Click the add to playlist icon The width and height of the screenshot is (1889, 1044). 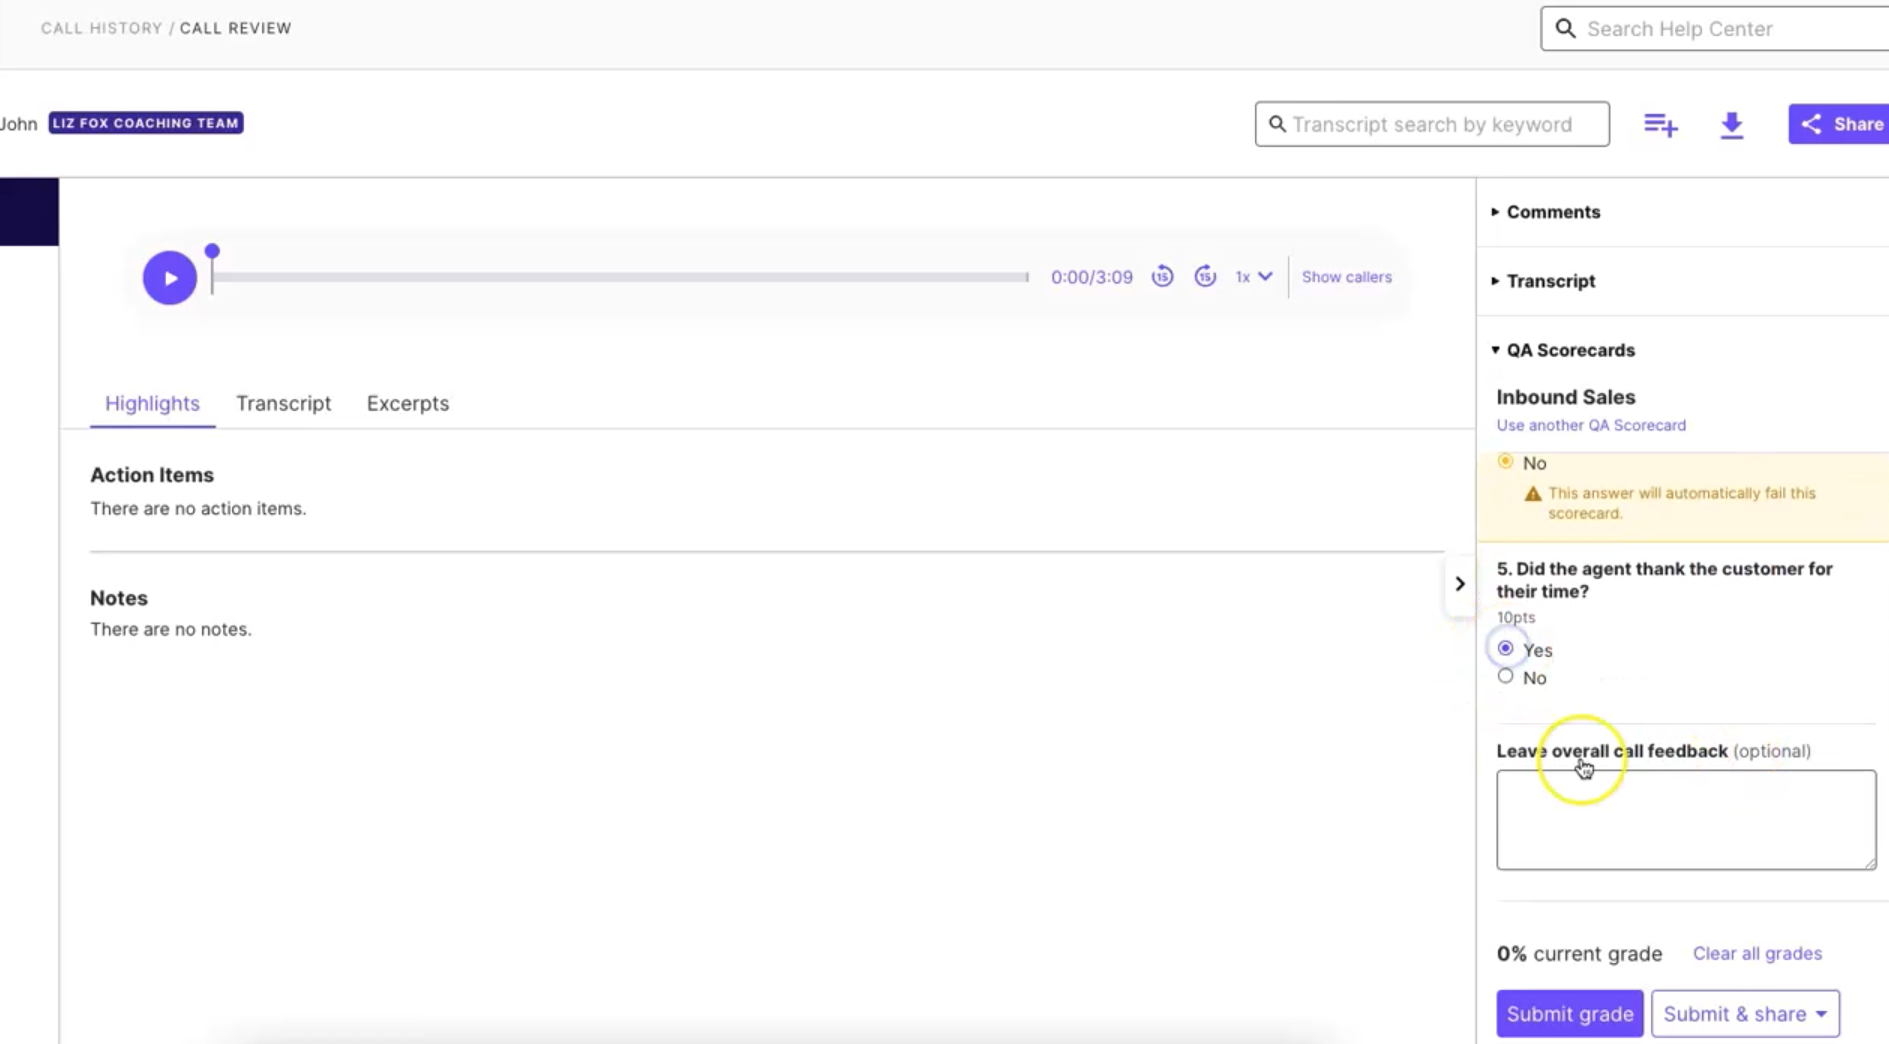[1660, 124]
